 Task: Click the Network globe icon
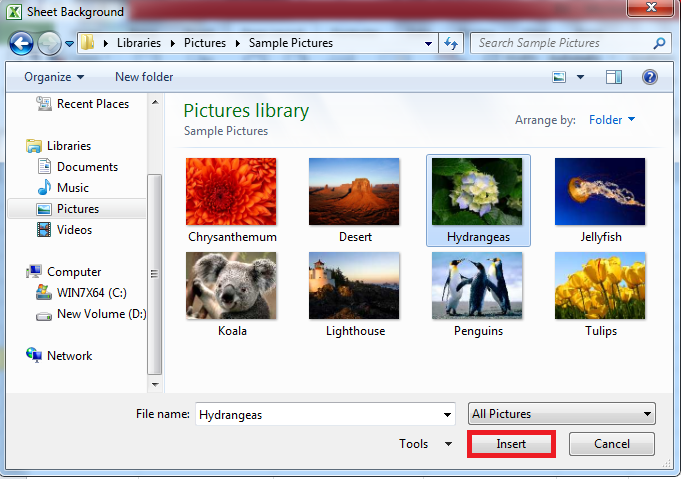[x=34, y=355]
